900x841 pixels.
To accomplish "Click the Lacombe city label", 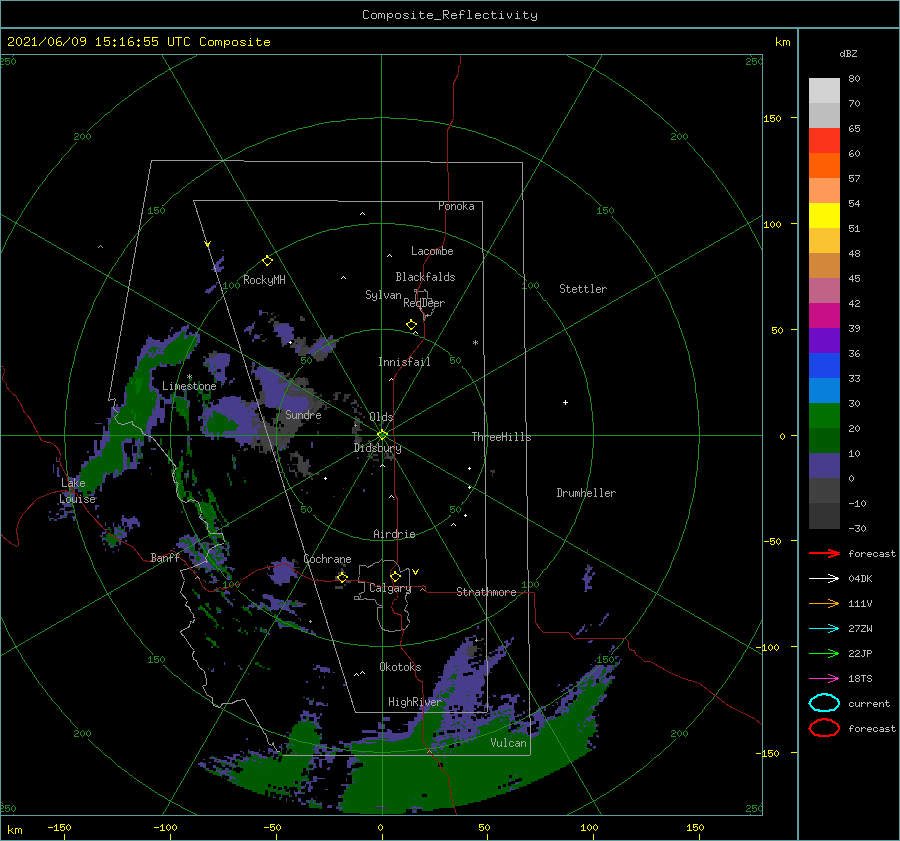I will pos(432,251).
